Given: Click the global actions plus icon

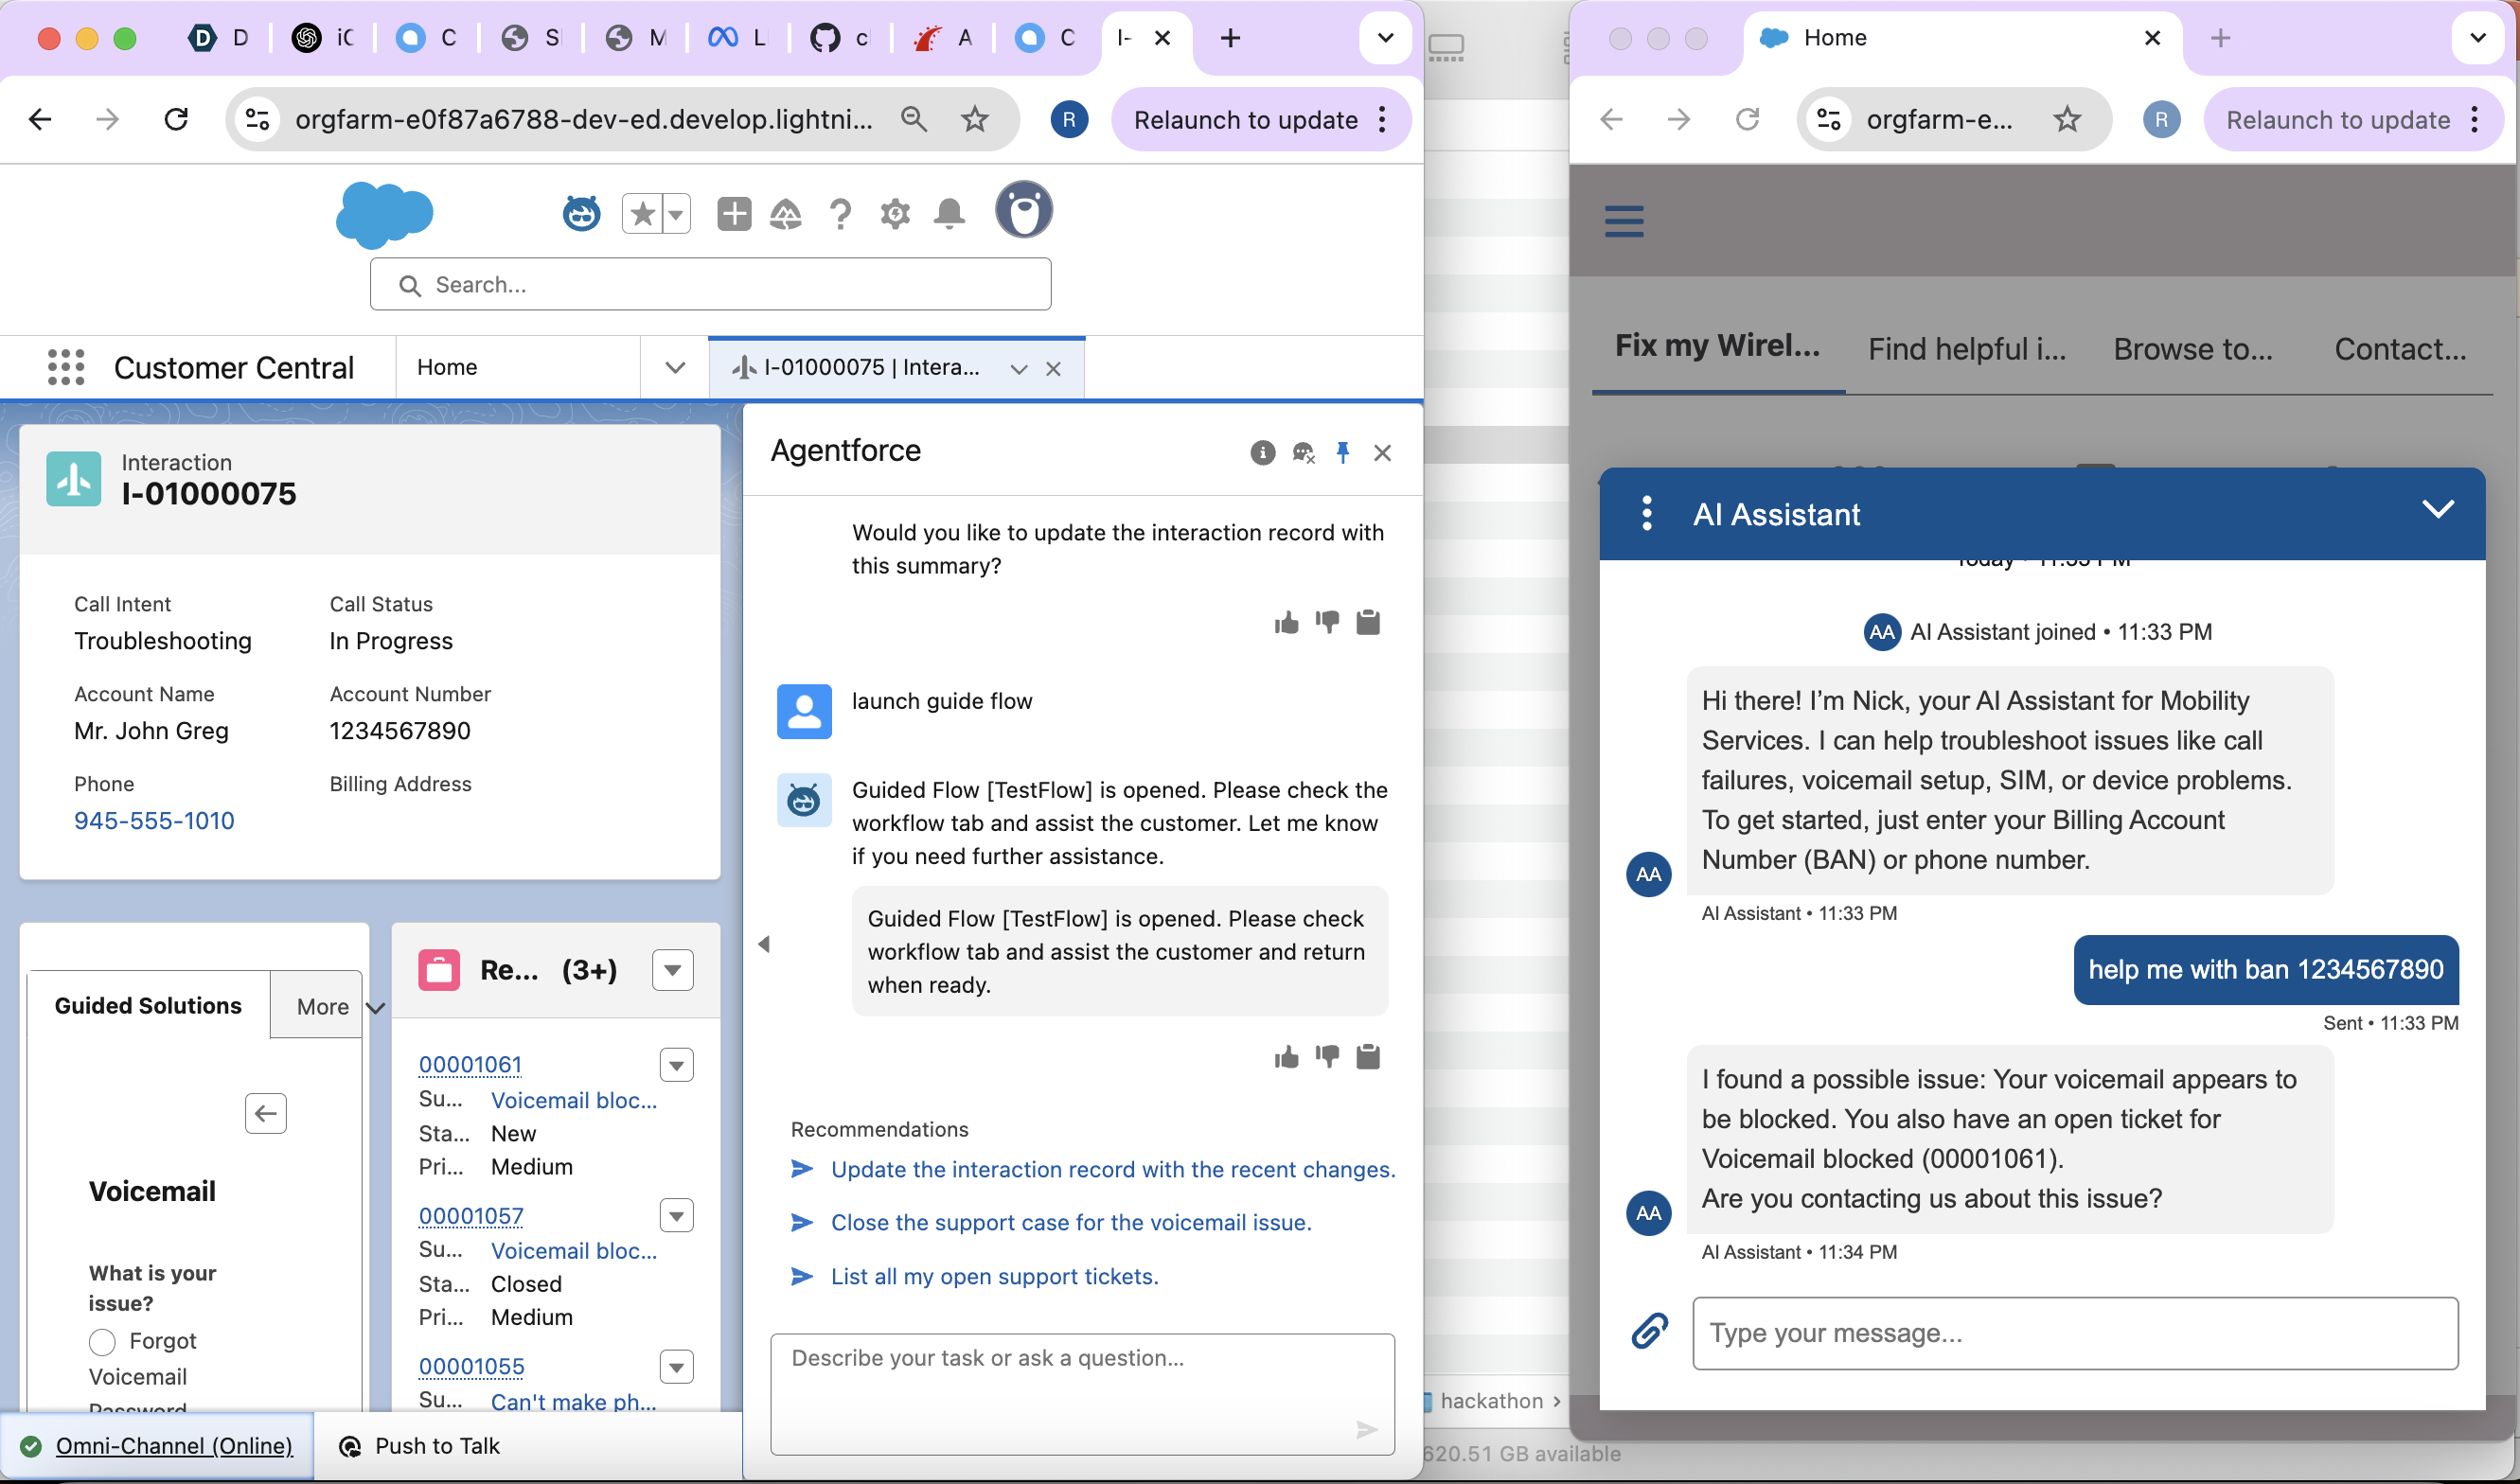Looking at the screenshot, I should pyautogui.click(x=734, y=213).
